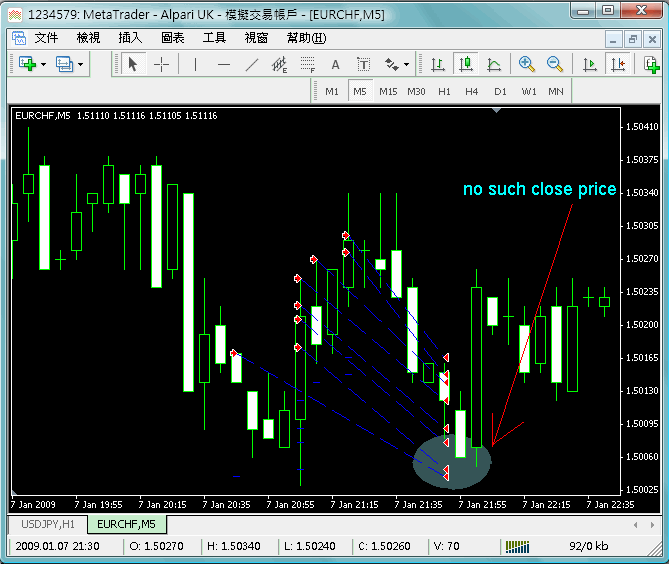Click the status bar Open value O: 1.50270
Screen dimensions: 669x564
[156, 547]
